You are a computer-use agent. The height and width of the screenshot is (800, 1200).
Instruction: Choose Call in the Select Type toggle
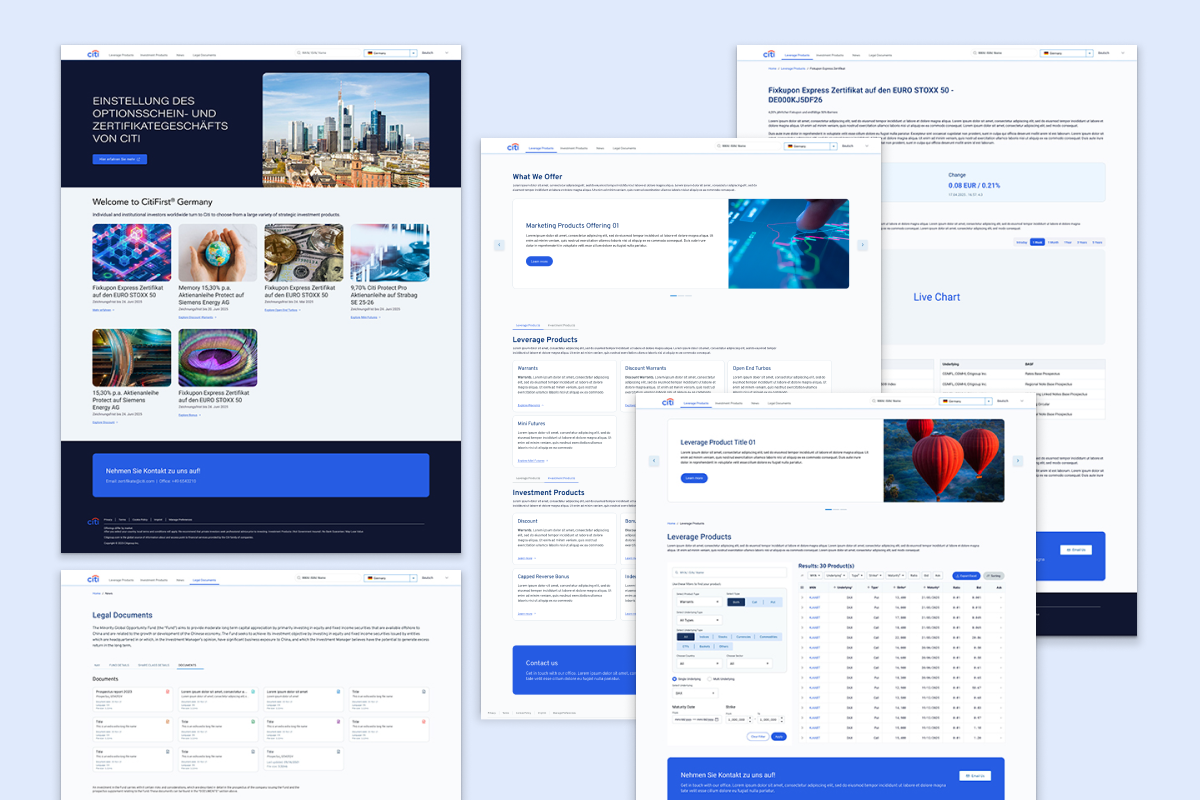(x=754, y=602)
